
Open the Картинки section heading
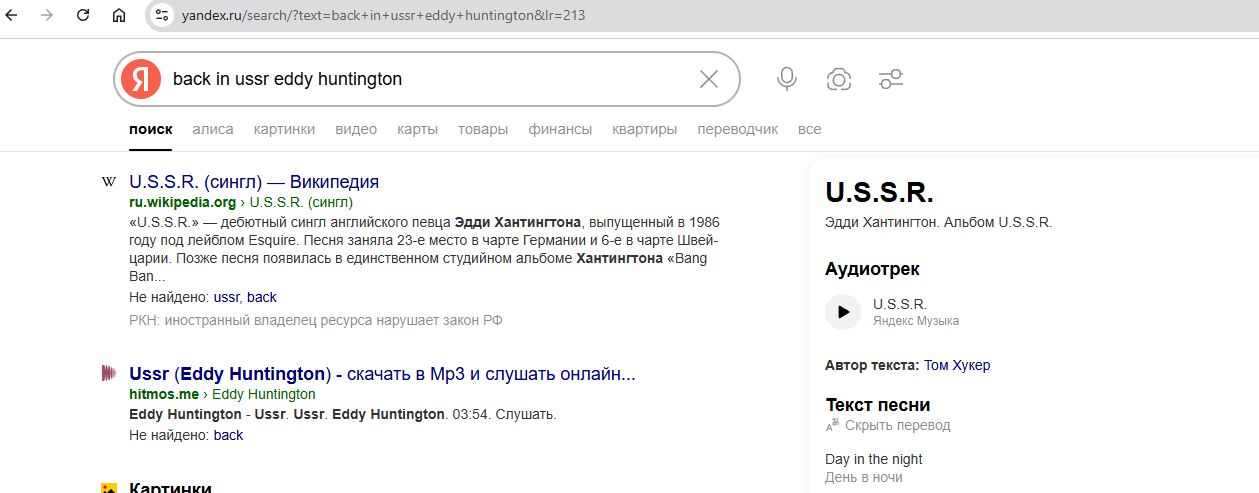point(170,488)
